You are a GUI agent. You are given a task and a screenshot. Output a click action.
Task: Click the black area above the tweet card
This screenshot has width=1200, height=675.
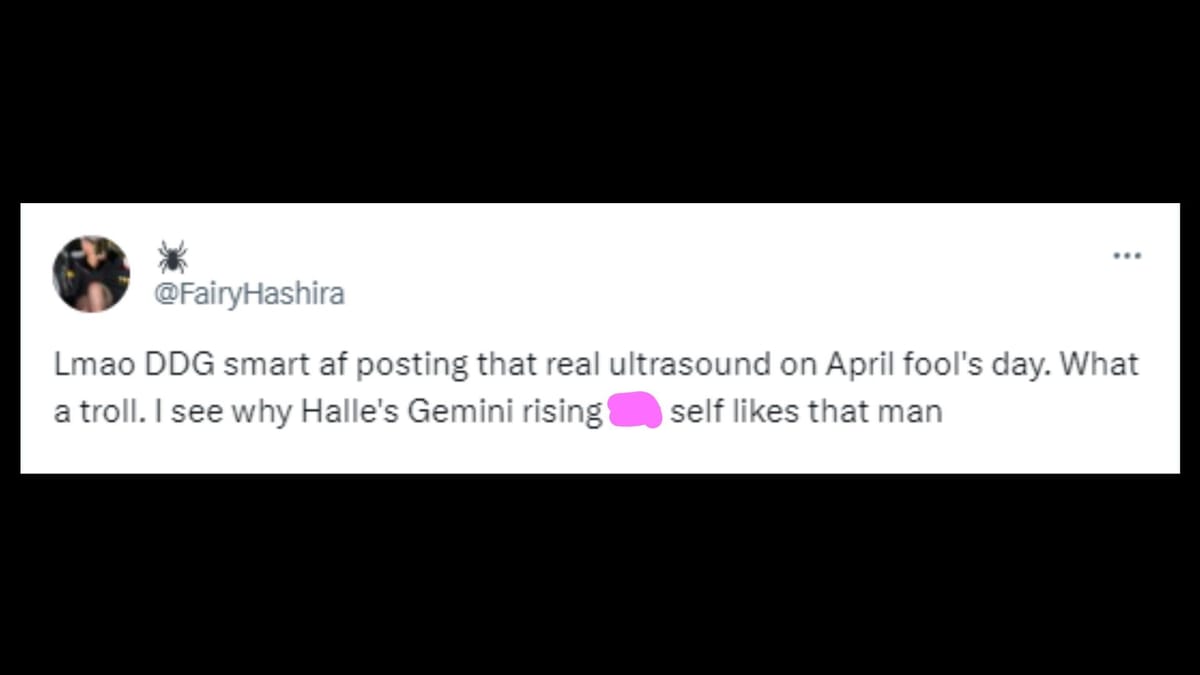[x=600, y=100]
